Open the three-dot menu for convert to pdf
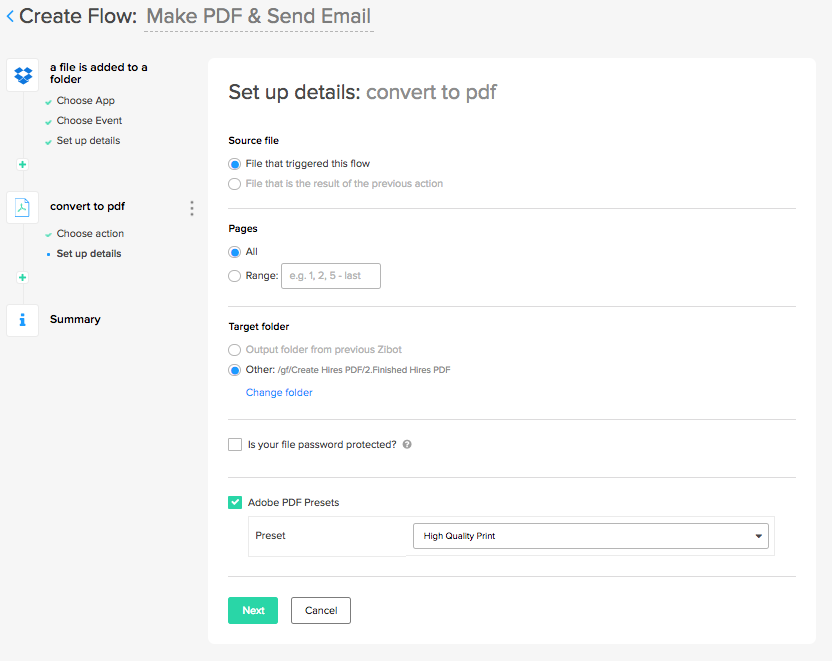 [191, 208]
